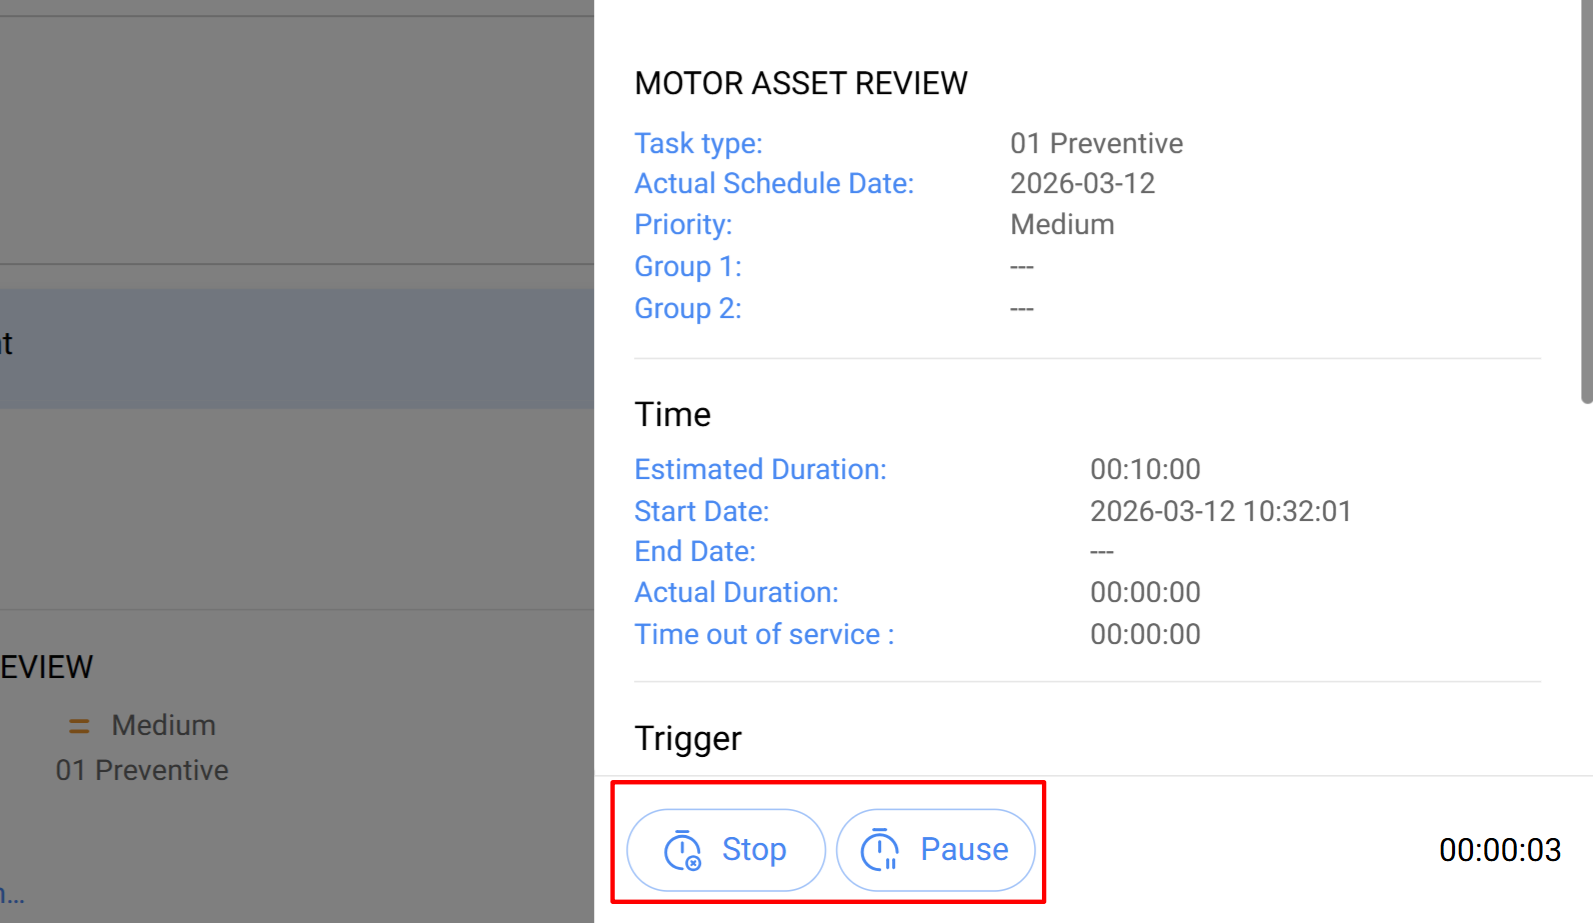
Task: Pause the running task timer
Action: (935, 850)
